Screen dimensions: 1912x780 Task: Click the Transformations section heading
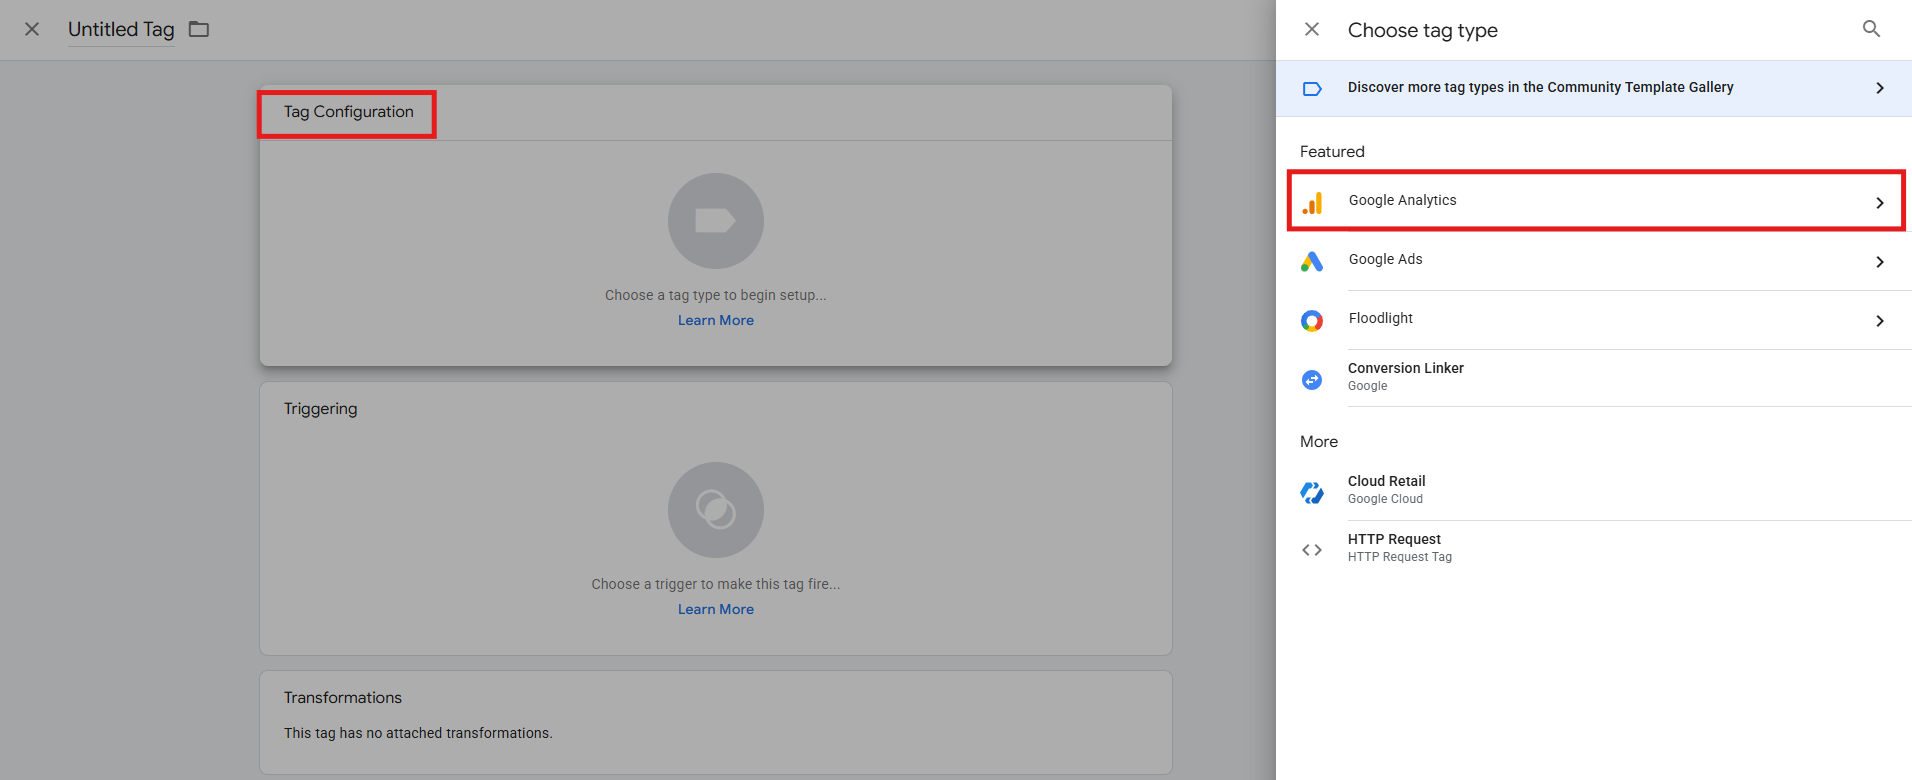pyautogui.click(x=343, y=698)
